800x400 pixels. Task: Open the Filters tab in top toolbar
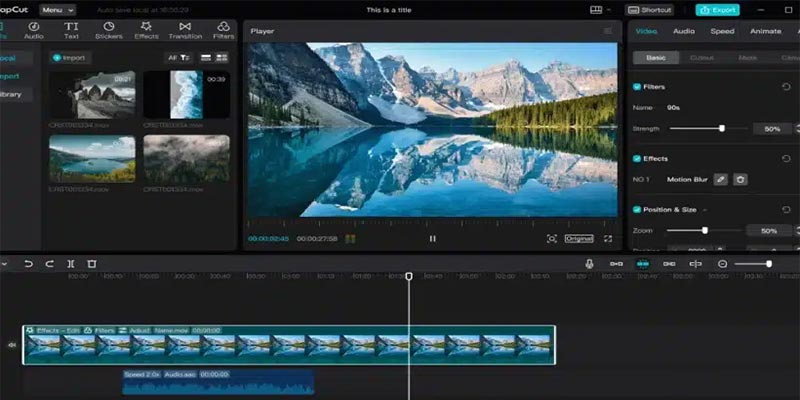(223, 31)
